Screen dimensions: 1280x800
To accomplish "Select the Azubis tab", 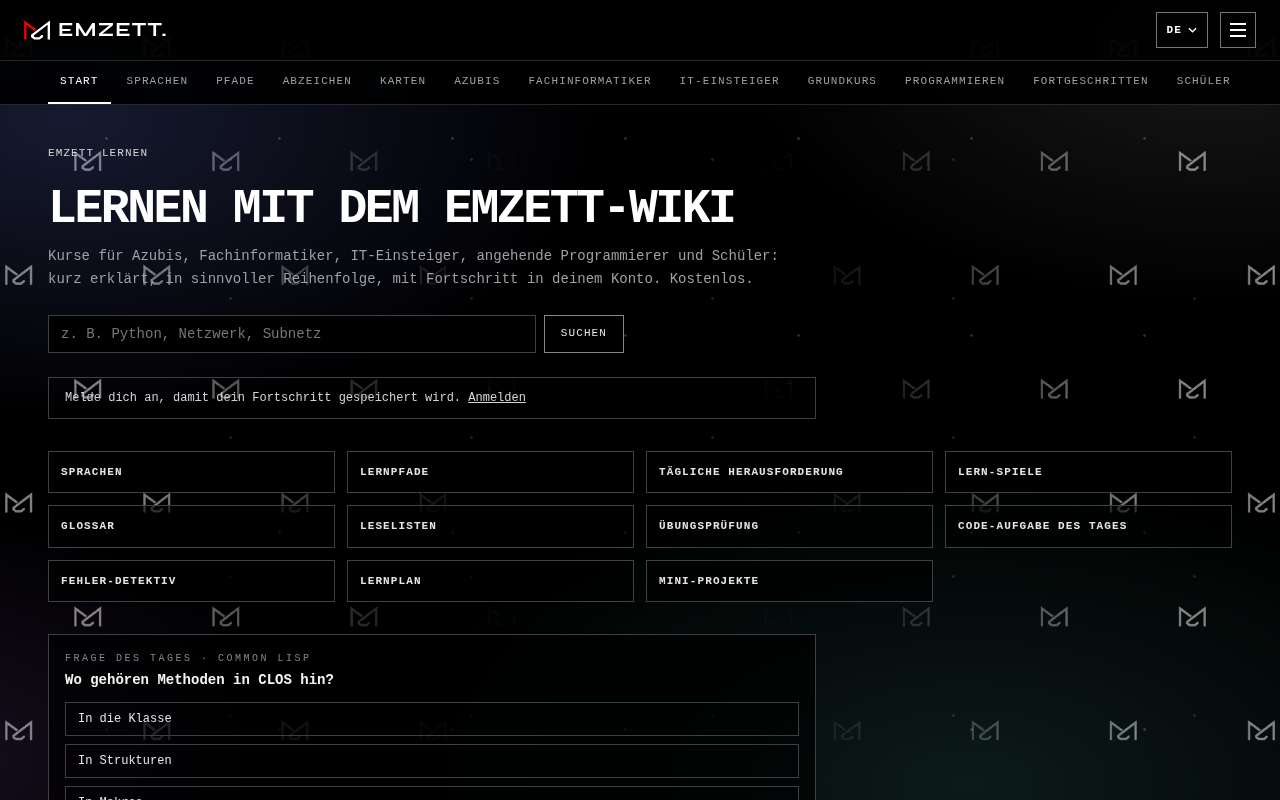I will [x=477, y=81].
